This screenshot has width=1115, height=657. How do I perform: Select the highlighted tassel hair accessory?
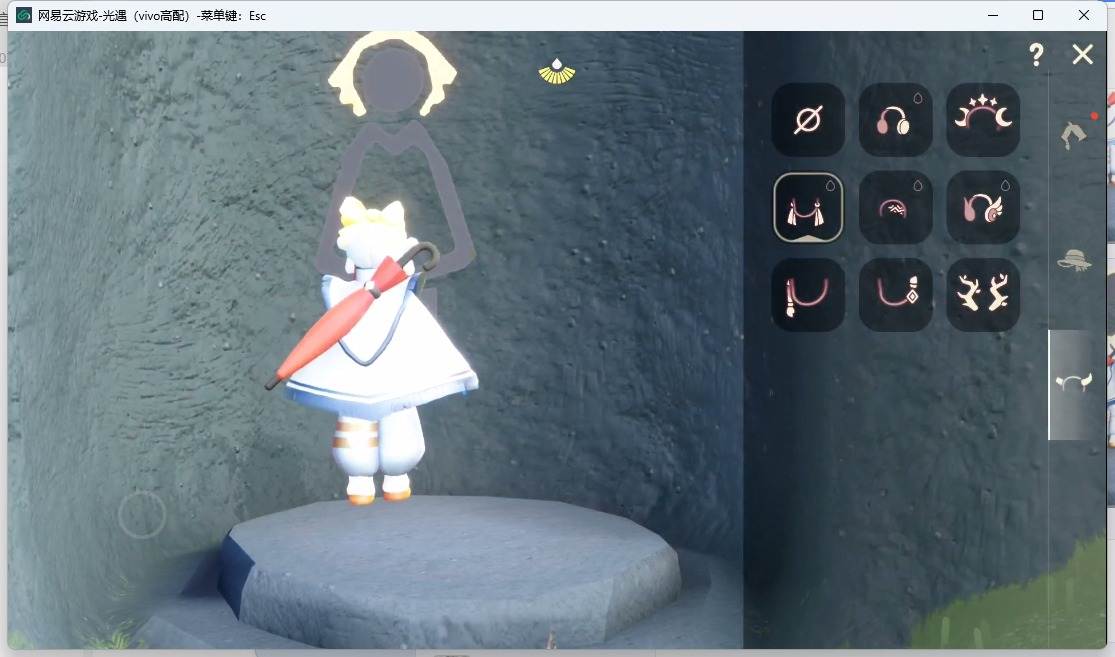(x=808, y=208)
